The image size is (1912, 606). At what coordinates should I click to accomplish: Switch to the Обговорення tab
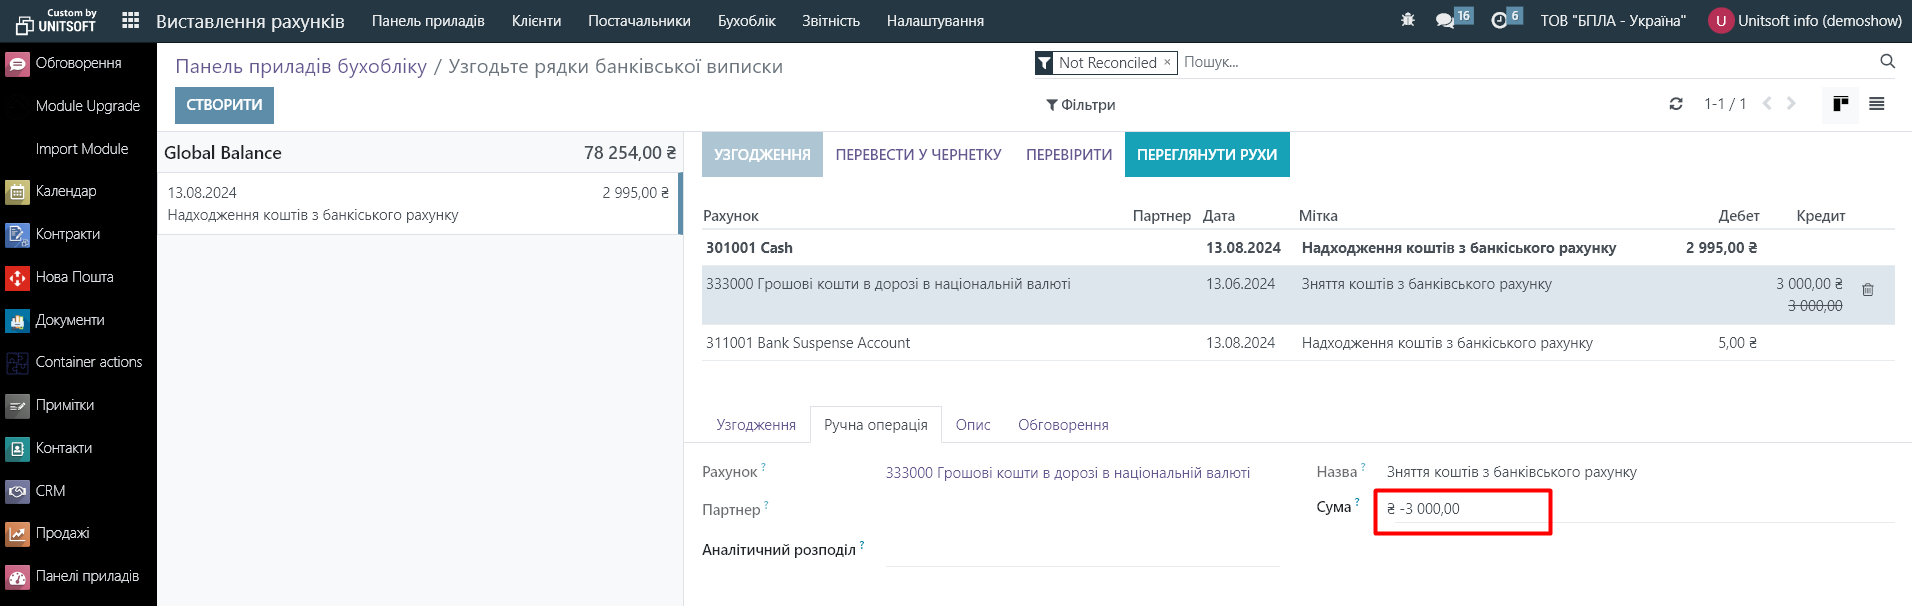coord(1062,425)
